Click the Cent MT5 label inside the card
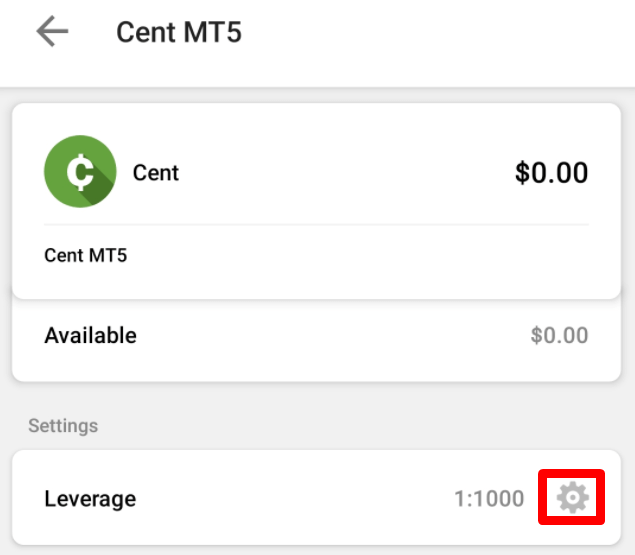The image size is (635, 555). pyautogui.click(x=85, y=255)
